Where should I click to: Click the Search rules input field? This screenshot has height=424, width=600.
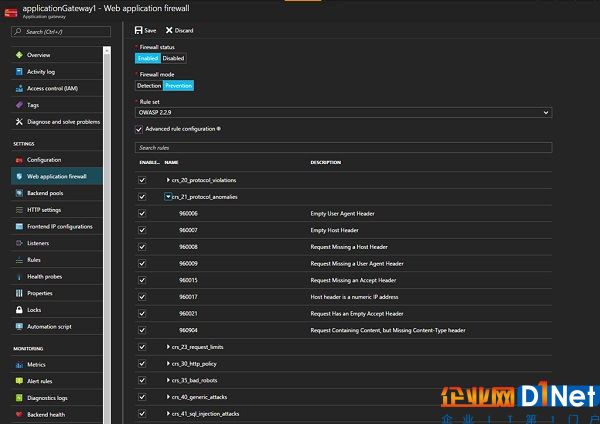(x=344, y=148)
